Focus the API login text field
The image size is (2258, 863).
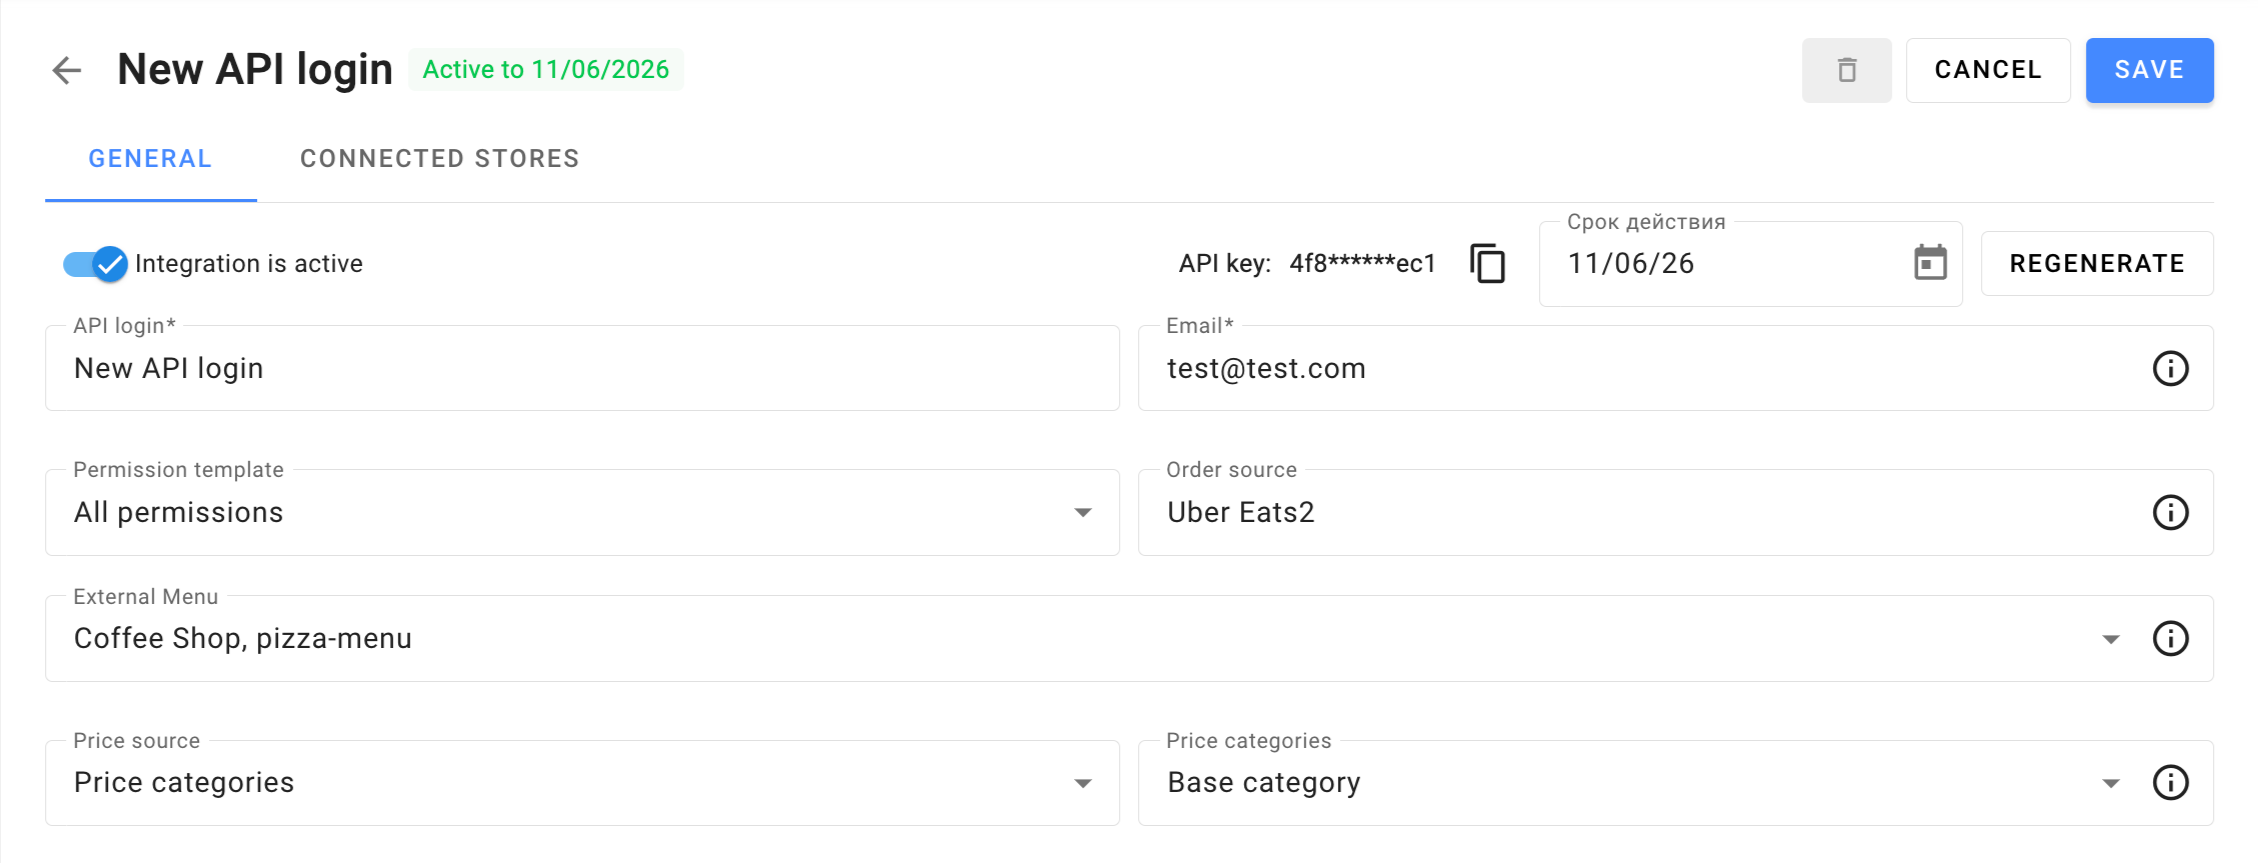point(580,369)
